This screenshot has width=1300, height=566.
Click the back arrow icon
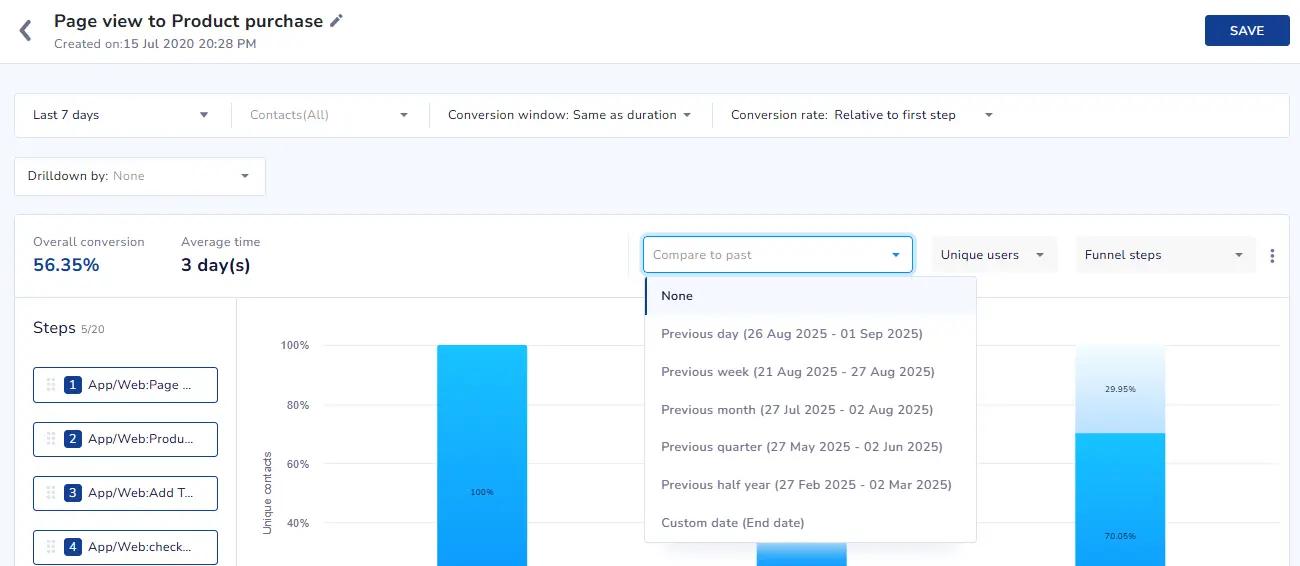(26, 31)
